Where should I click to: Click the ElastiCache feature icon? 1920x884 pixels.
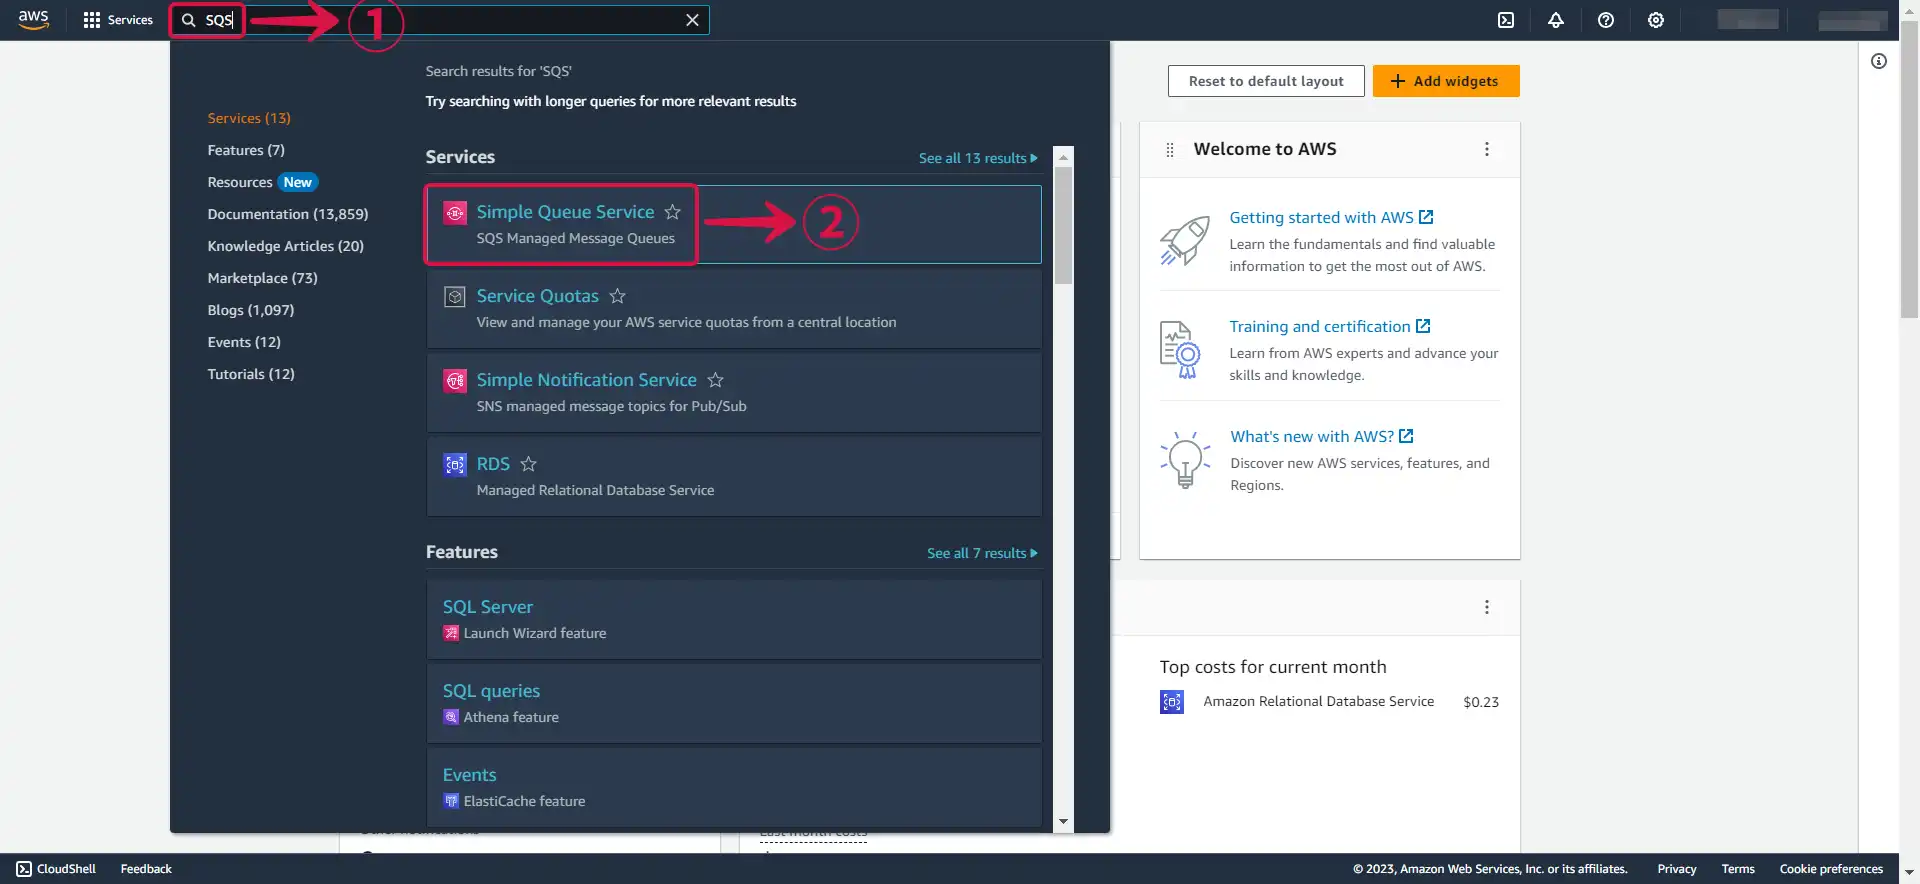451,801
